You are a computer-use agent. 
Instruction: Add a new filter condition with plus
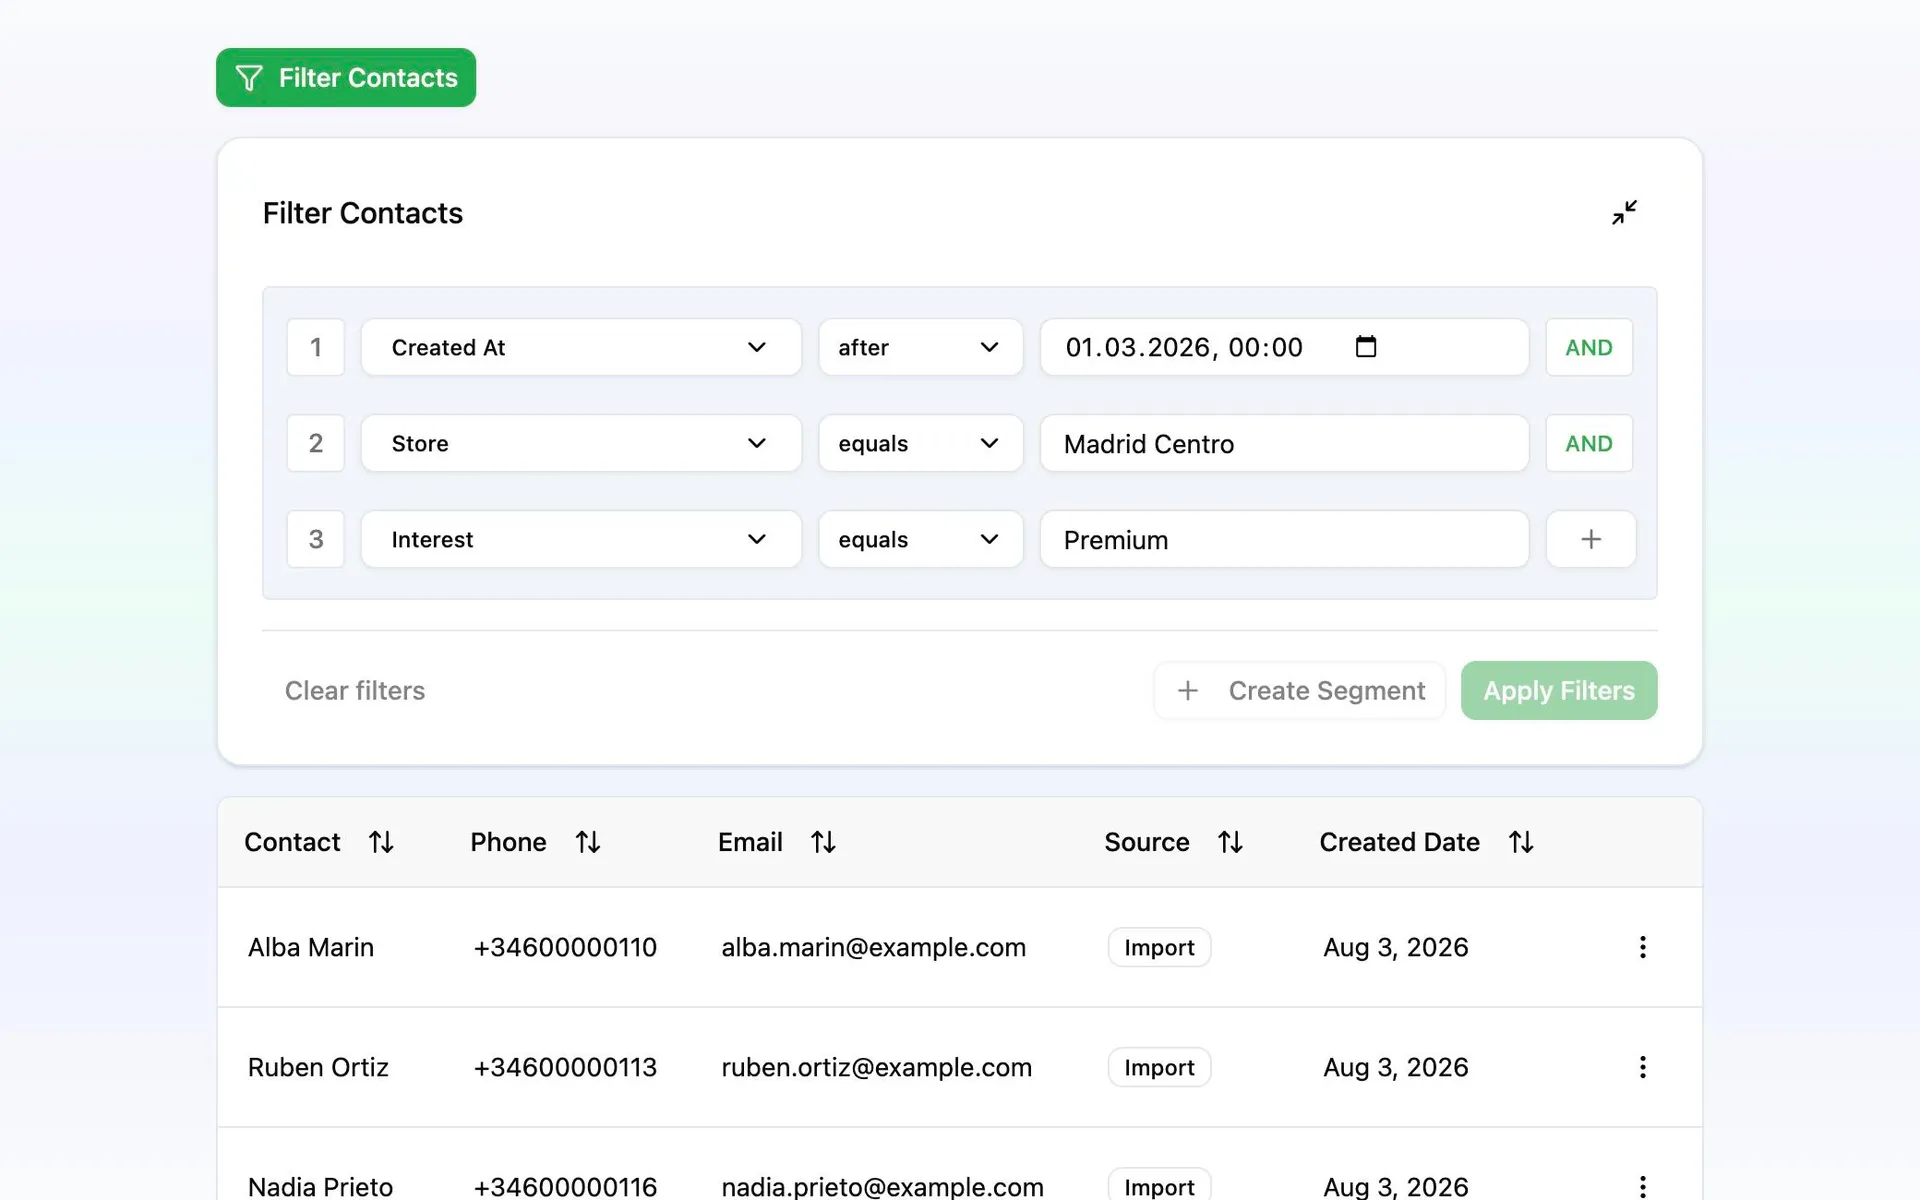click(x=1591, y=539)
